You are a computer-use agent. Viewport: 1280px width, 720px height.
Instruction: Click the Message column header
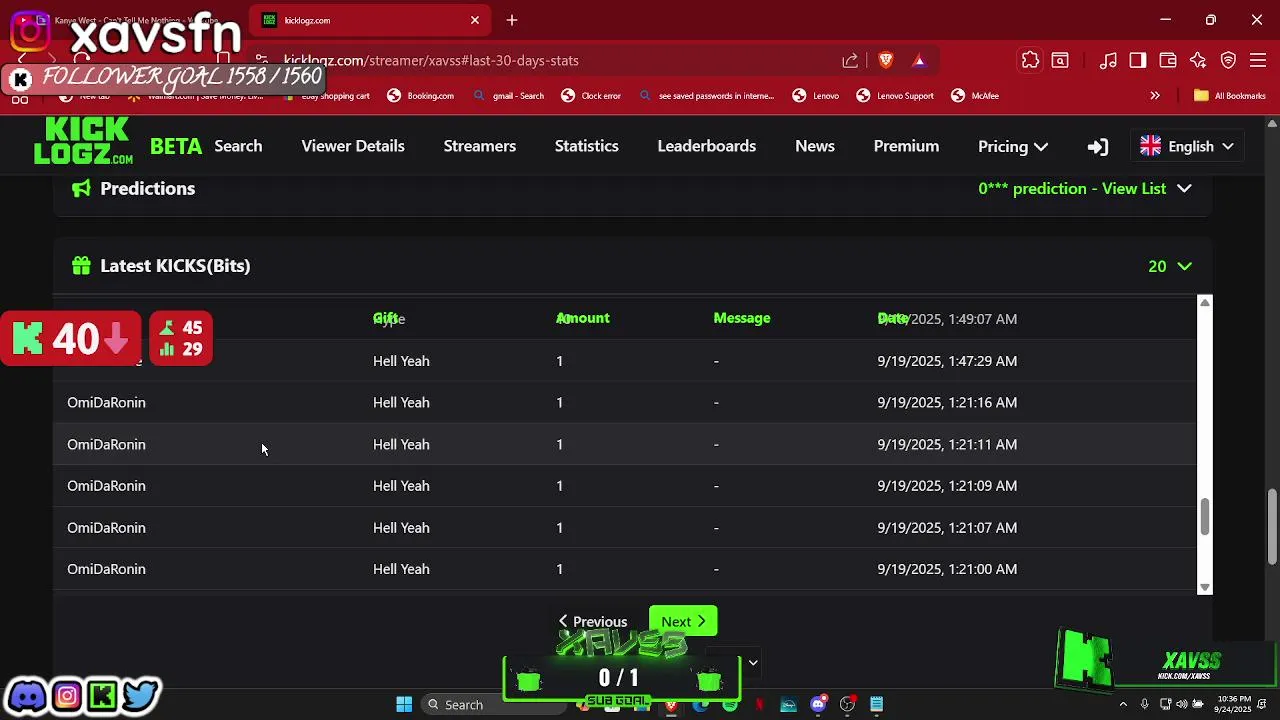coord(742,318)
